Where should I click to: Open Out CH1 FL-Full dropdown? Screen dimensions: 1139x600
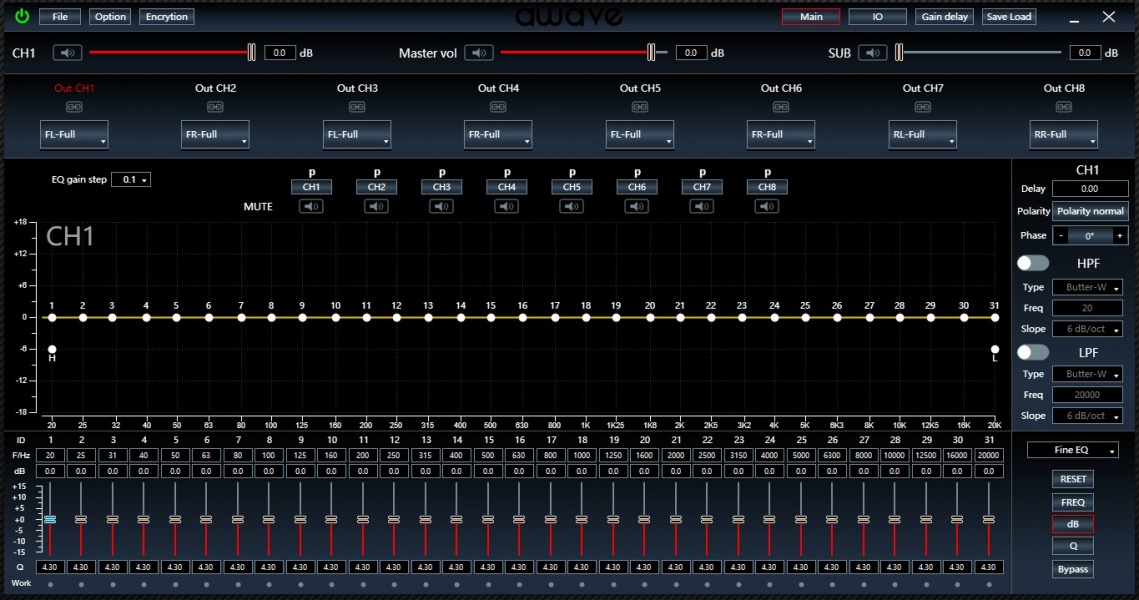pos(74,135)
